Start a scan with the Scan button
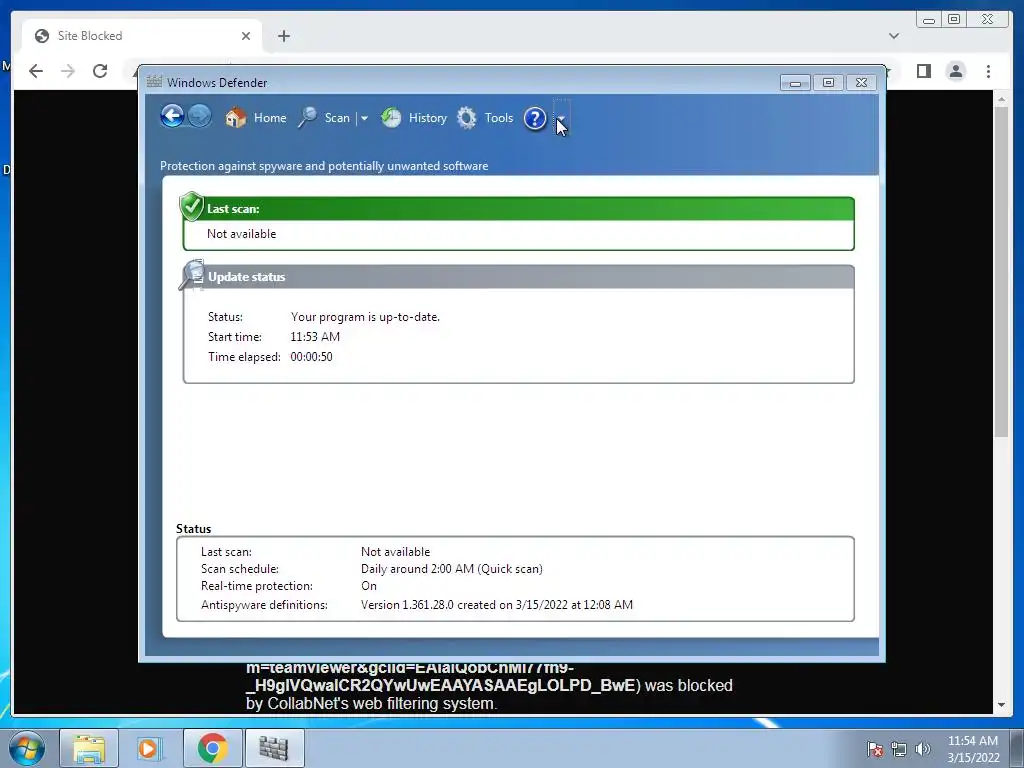The height and width of the screenshot is (768, 1024). coord(325,118)
